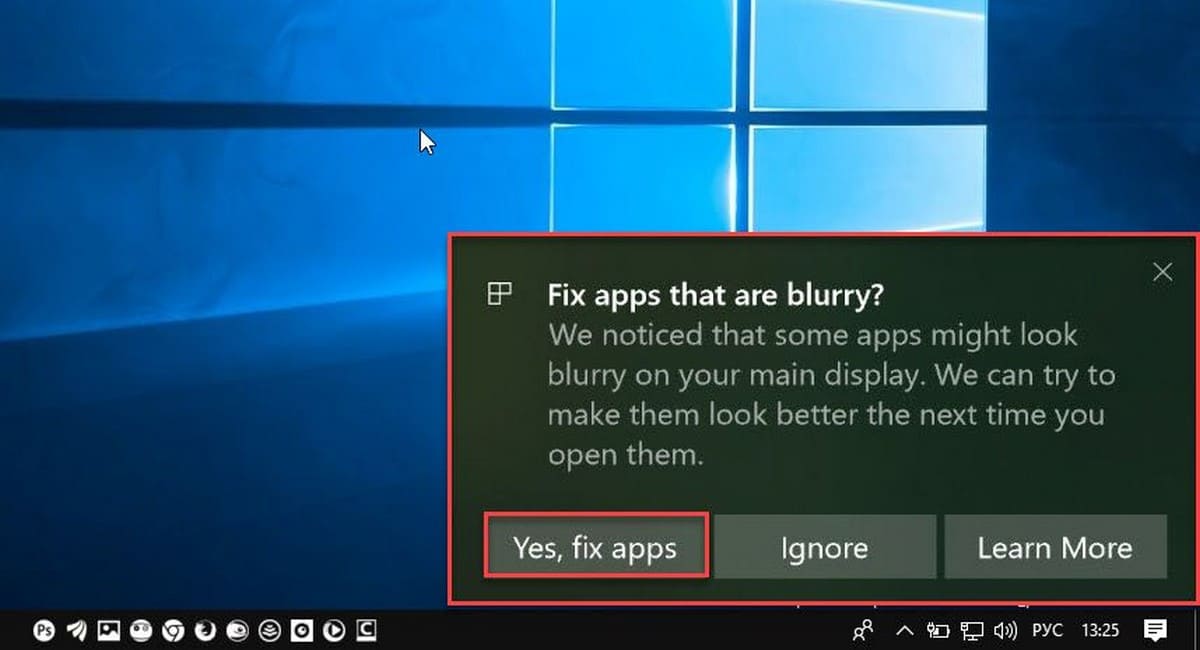Launch Photoshop from the taskbar
The height and width of the screenshot is (650, 1200).
tap(44, 630)
